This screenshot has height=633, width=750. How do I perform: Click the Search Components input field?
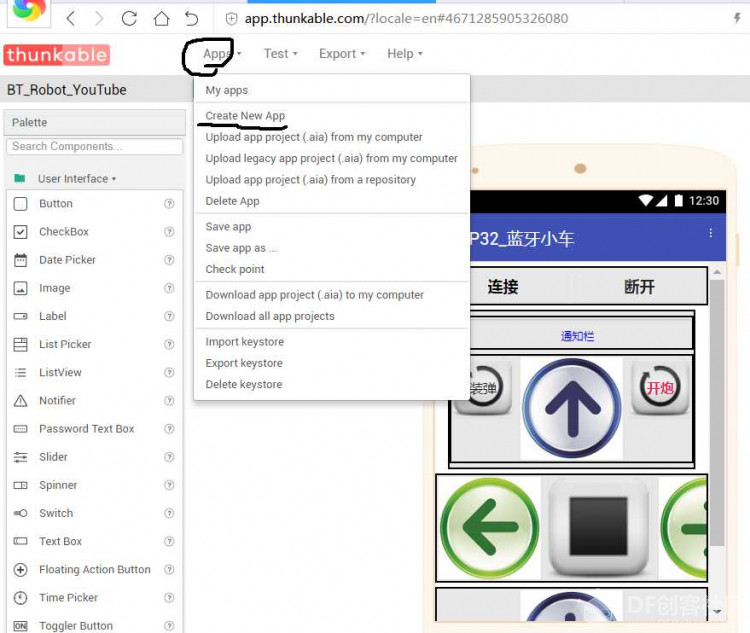pyautogui.click(x=95, y=146)
